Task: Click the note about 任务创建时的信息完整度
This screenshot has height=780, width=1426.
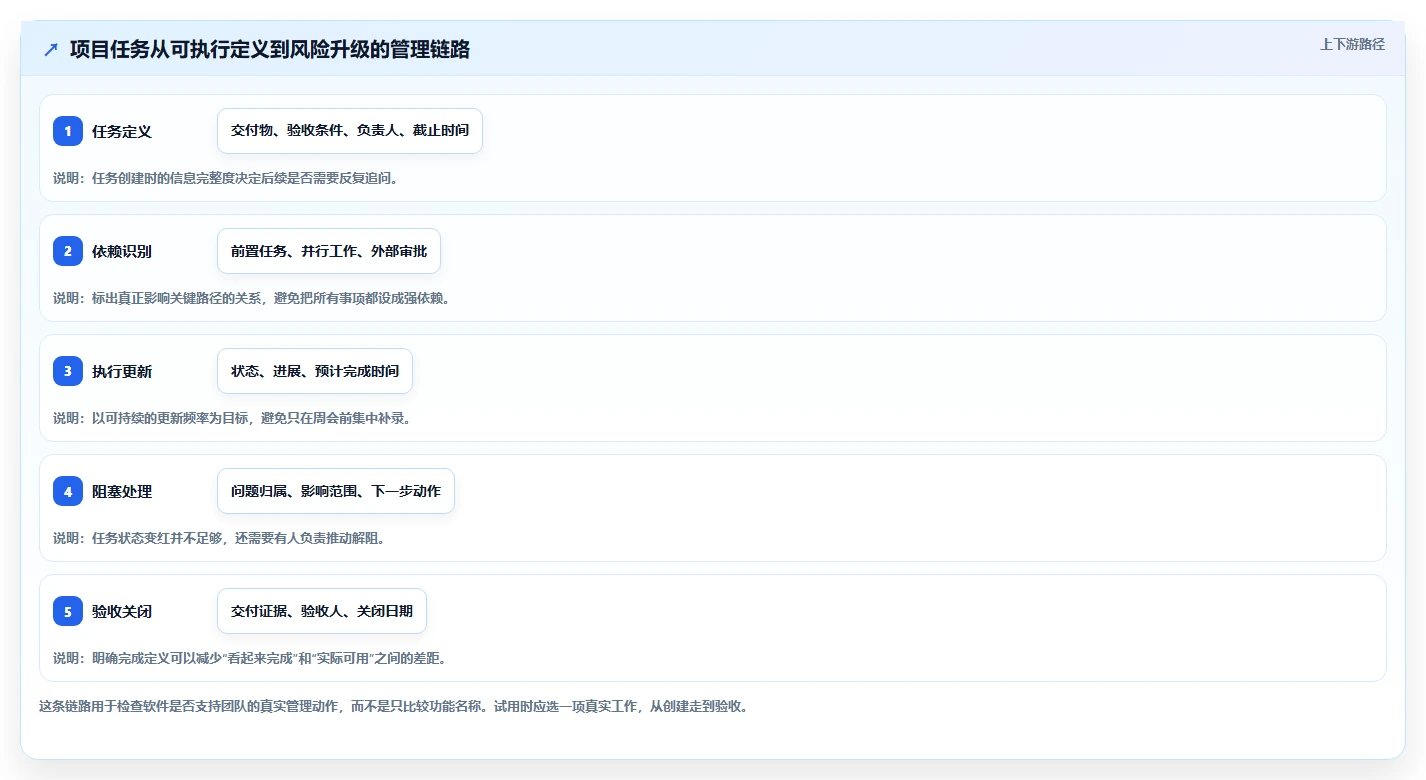Action: click(226, 178)
